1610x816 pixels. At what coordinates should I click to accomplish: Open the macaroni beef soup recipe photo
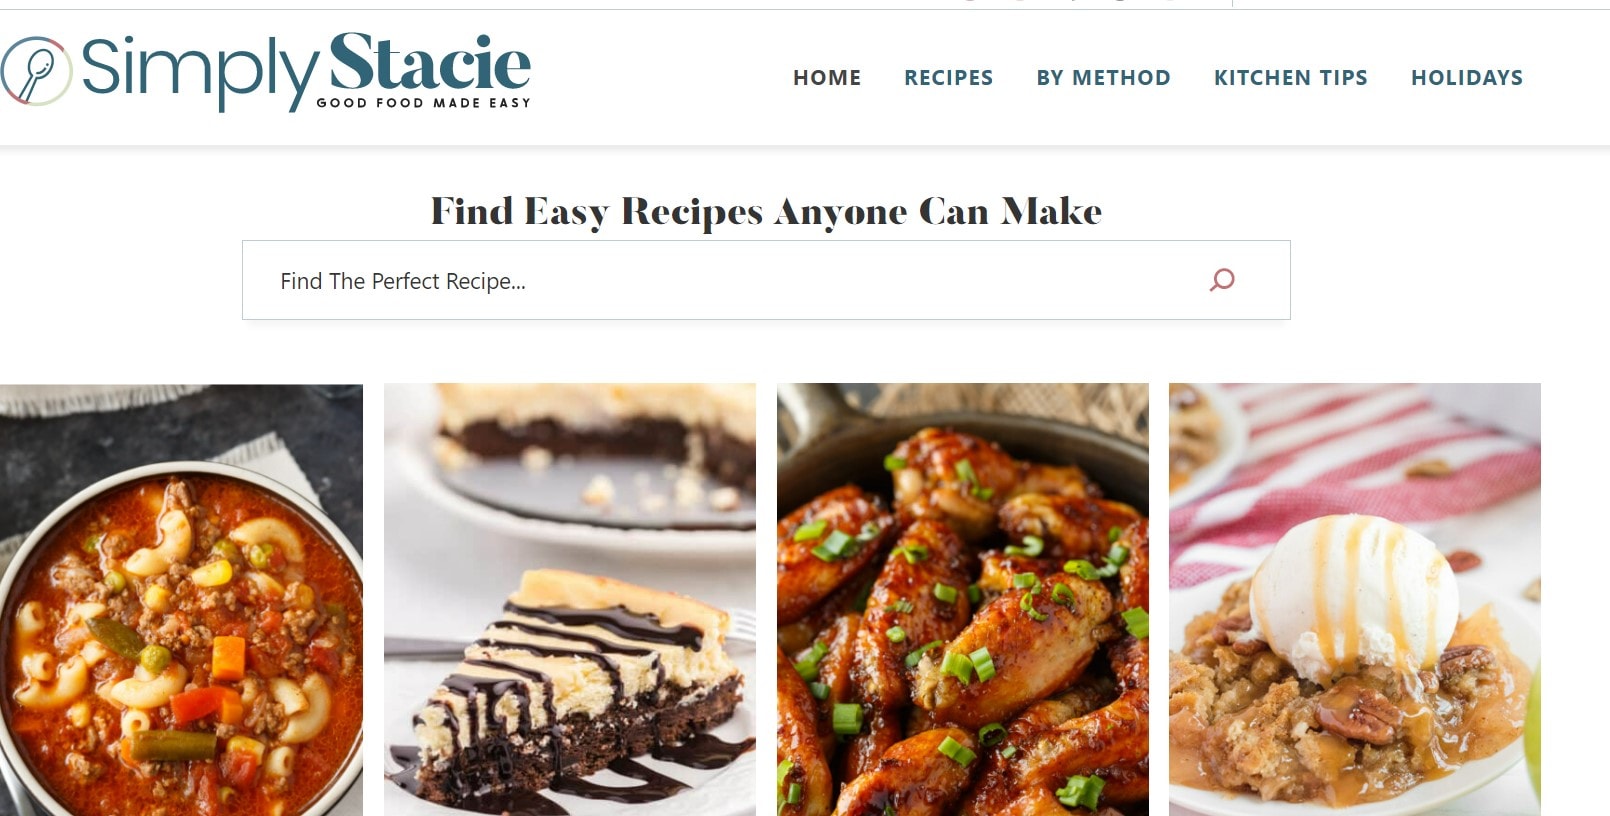(181, 600)
